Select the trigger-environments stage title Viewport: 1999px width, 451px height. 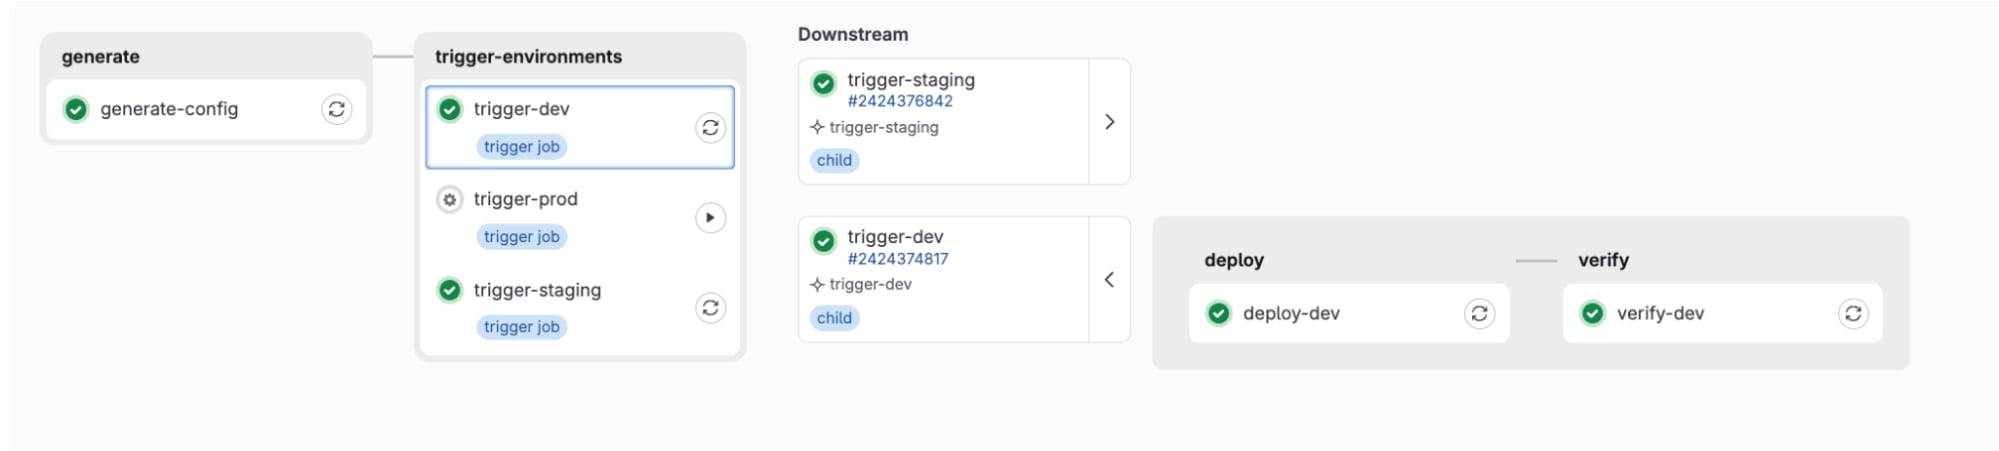[x=528, y=57]
